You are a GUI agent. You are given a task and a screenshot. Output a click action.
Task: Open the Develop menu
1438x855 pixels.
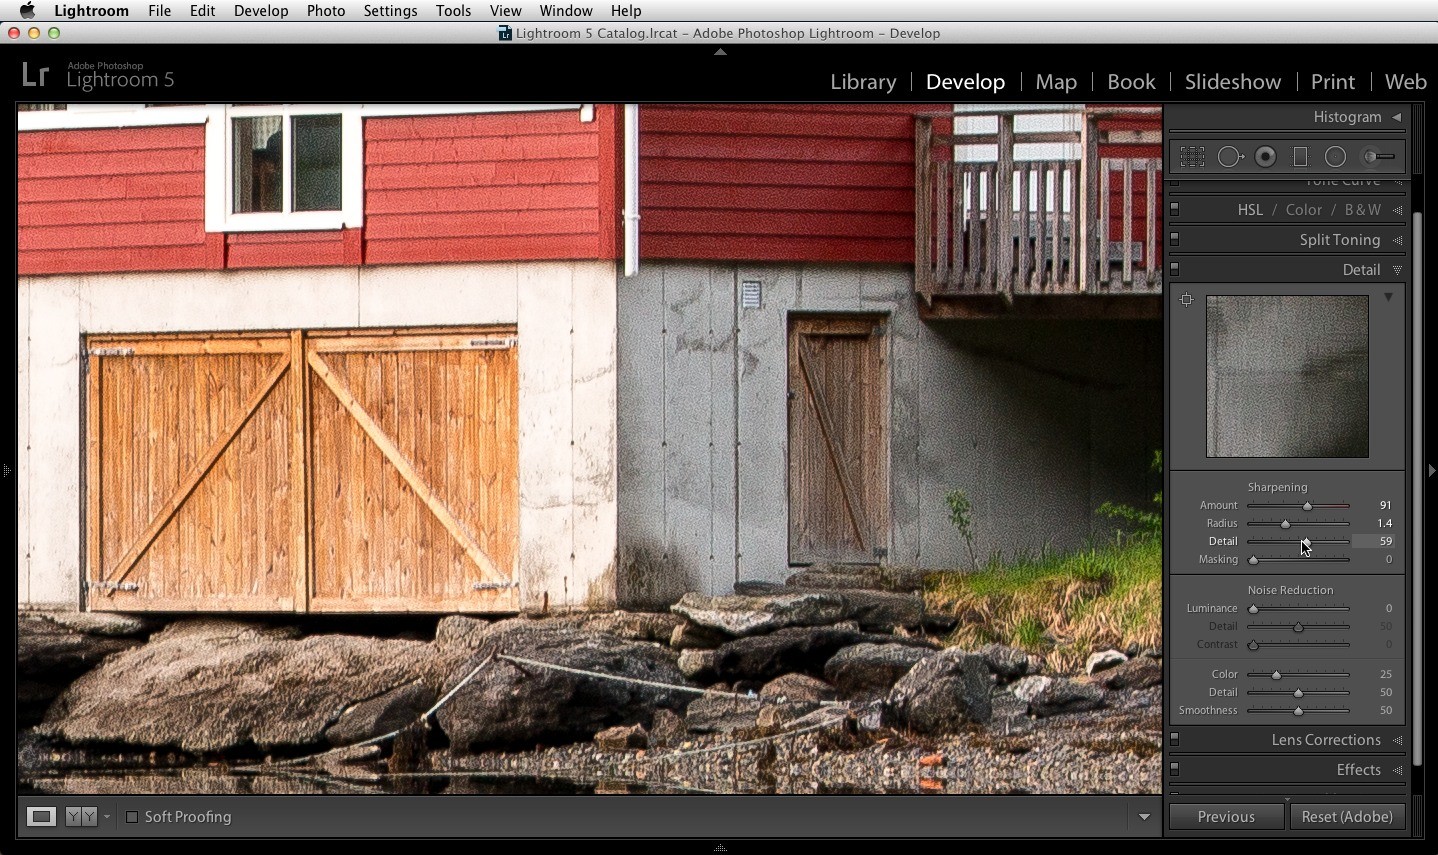point(261,11)
